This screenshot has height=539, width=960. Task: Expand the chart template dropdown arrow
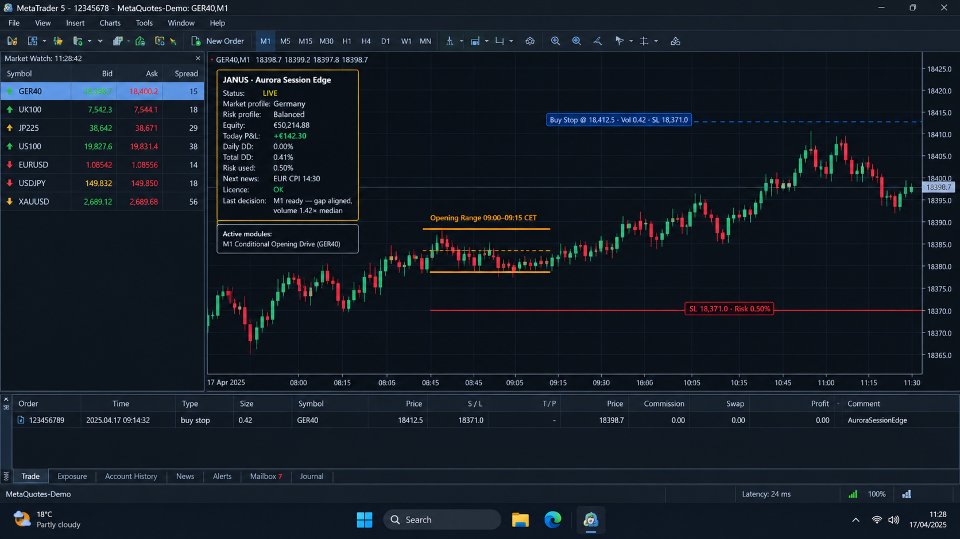pos(487,41)
